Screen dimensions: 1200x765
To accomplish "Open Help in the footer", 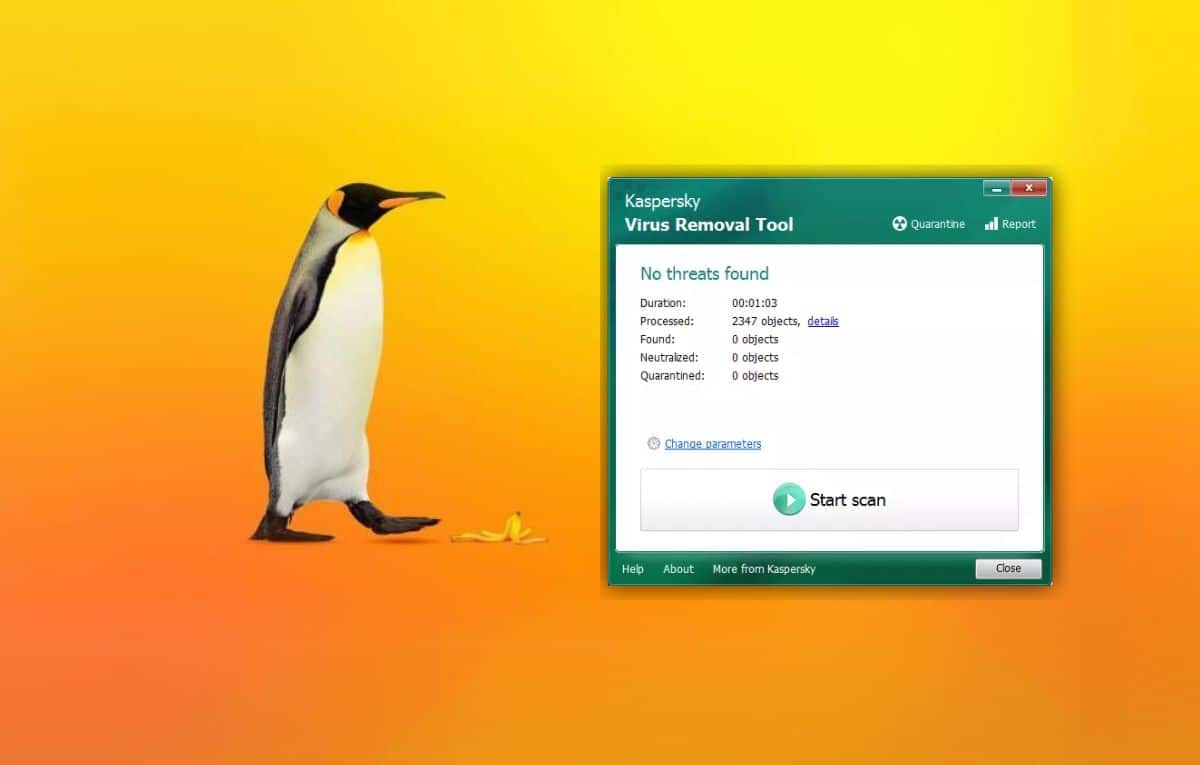I will 633,569.
